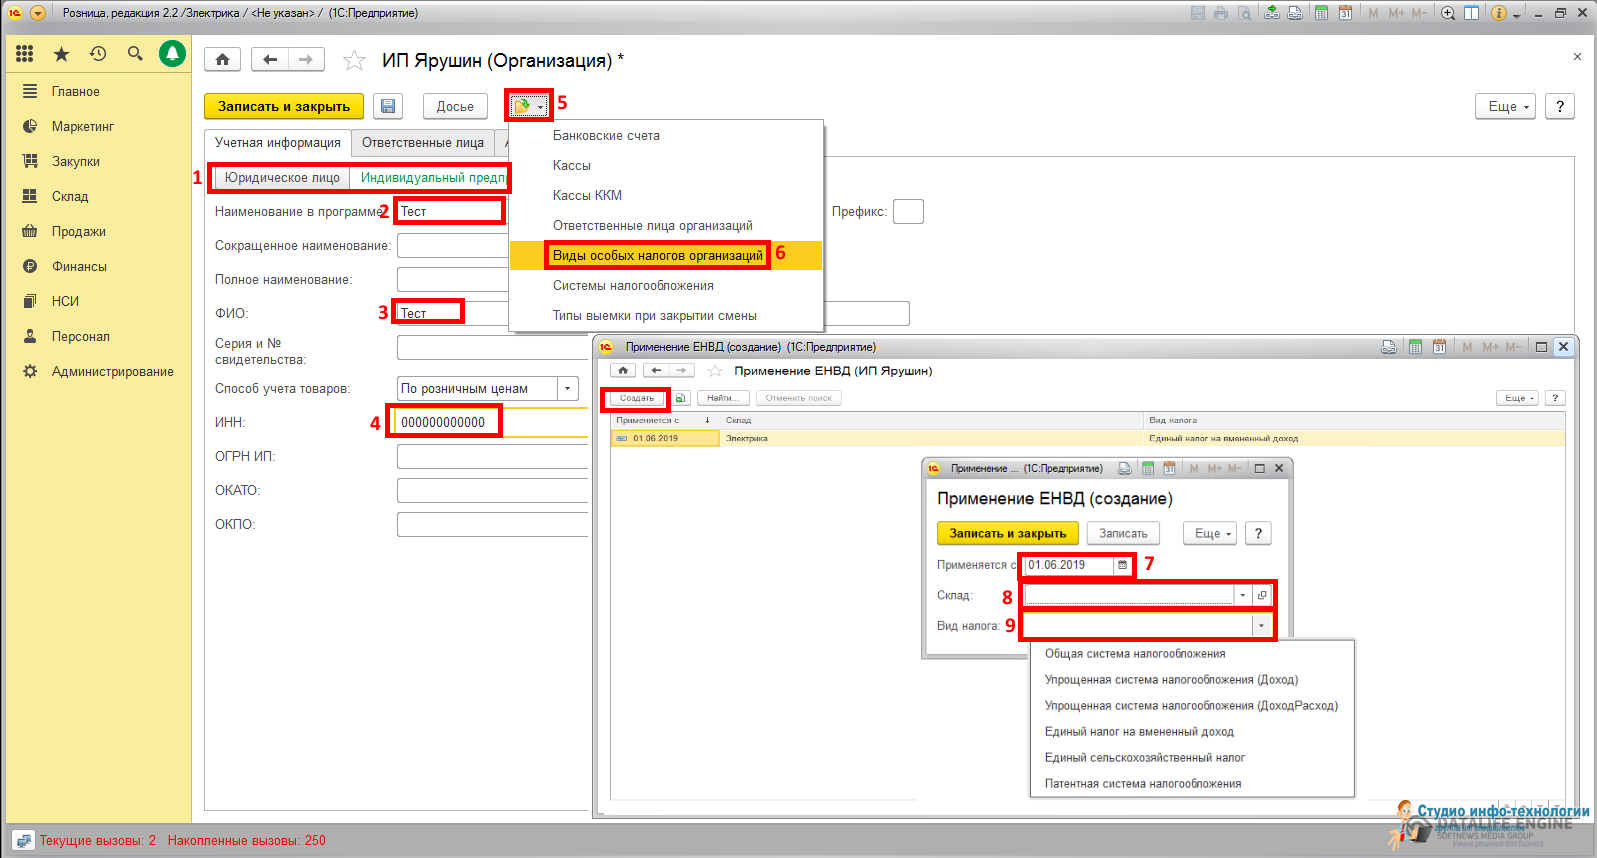Select Индивидуальный предприниматель toggle option
The height and width of the screenshot is (858, 1597).
point(432,178)
